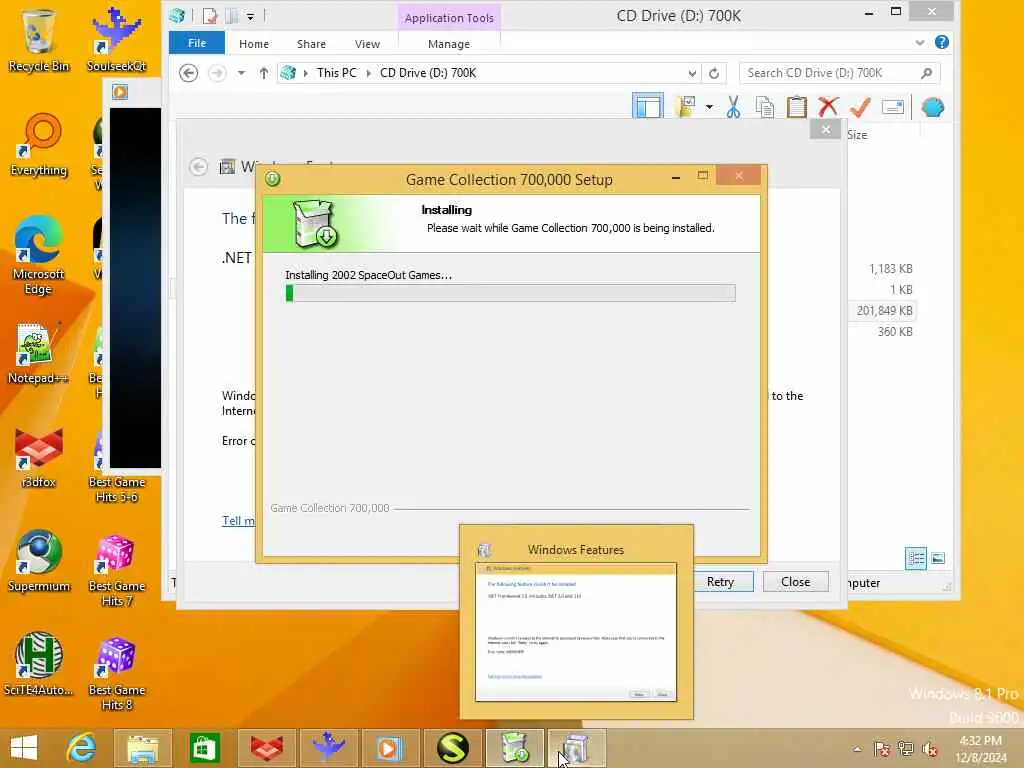Viewport: 1024px width, 768px height.
Task: Click the setup installation progress bar
Action: pyautogui.click(x=510, y=293)
